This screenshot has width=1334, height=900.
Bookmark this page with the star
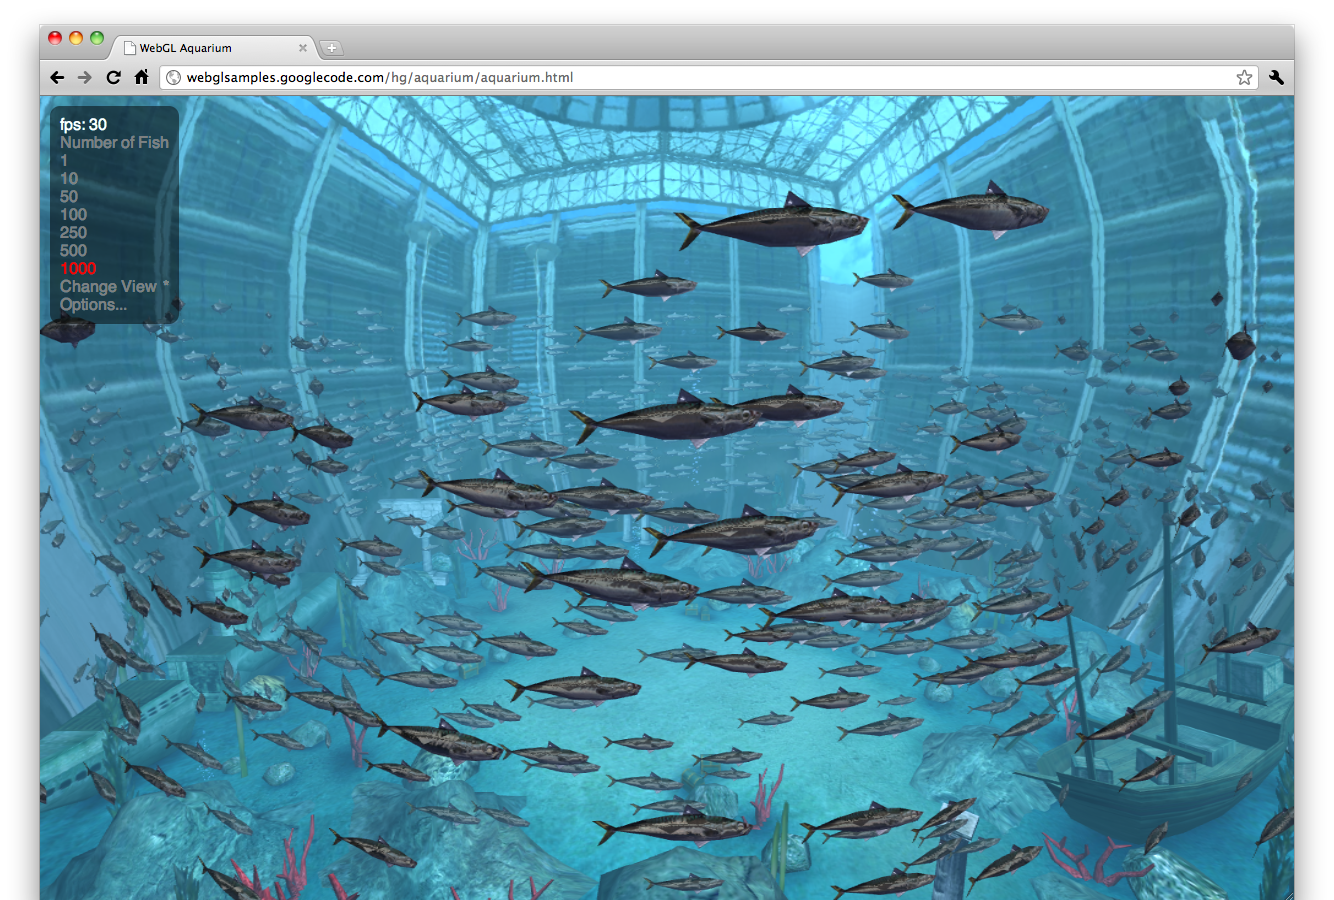click(x=1244, y=77)
